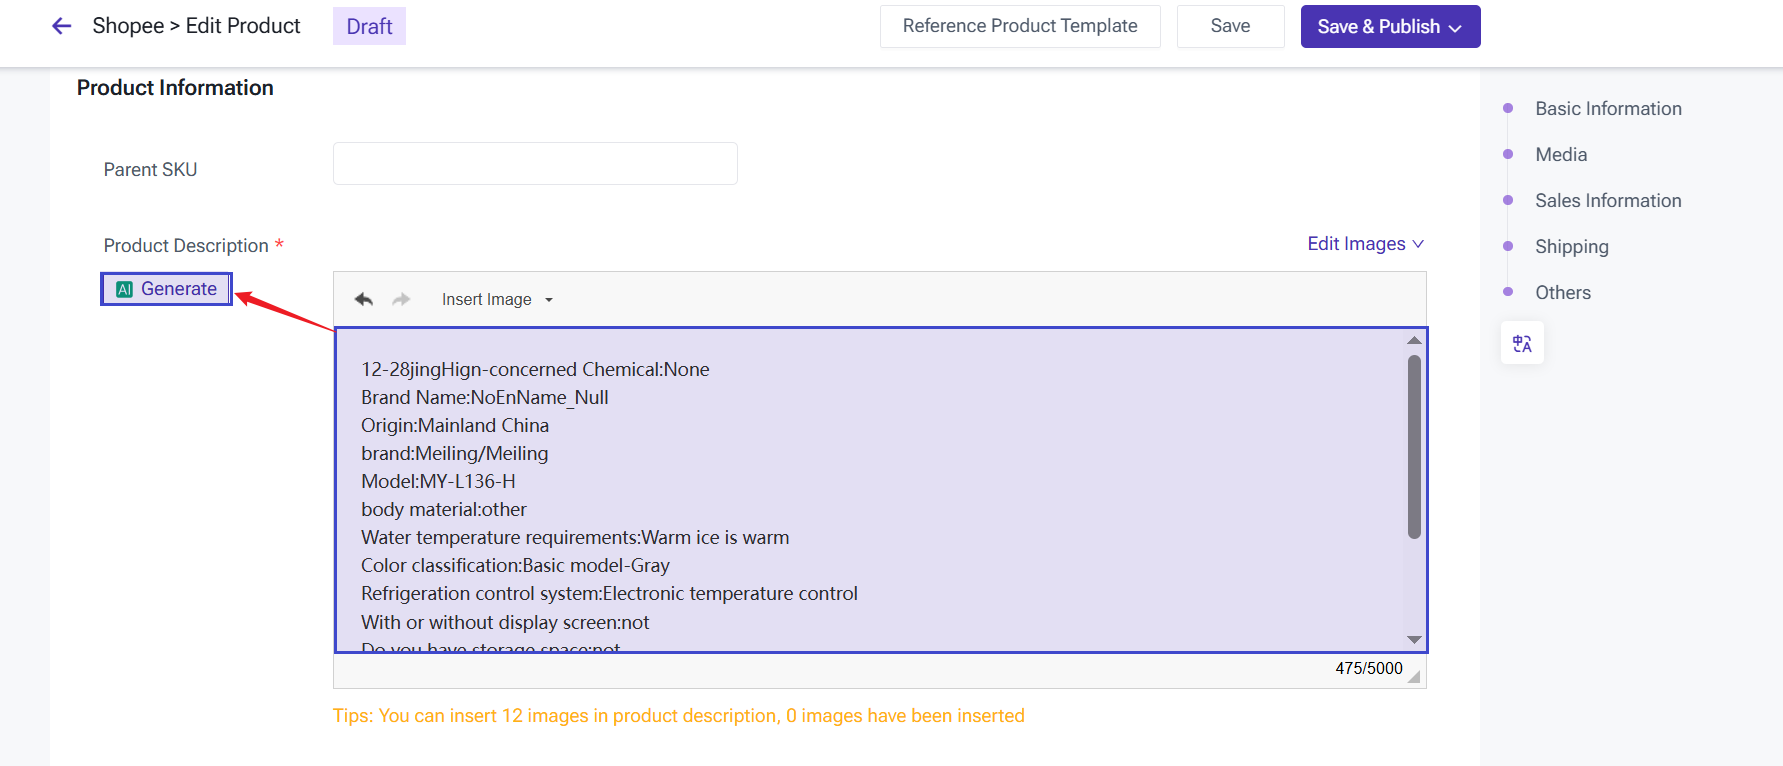Click the redo arrow in editor toolbar
The image size is (1783, 766).
click(401, 299)
